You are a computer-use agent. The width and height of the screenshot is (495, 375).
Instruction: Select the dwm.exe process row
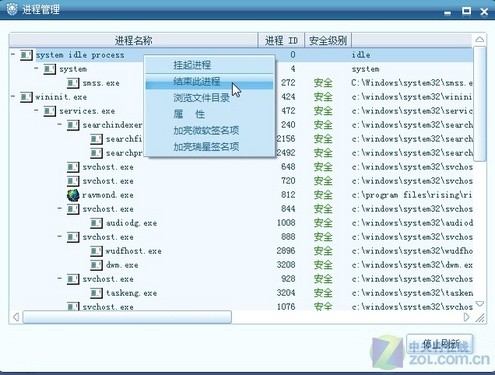(241, 265)
